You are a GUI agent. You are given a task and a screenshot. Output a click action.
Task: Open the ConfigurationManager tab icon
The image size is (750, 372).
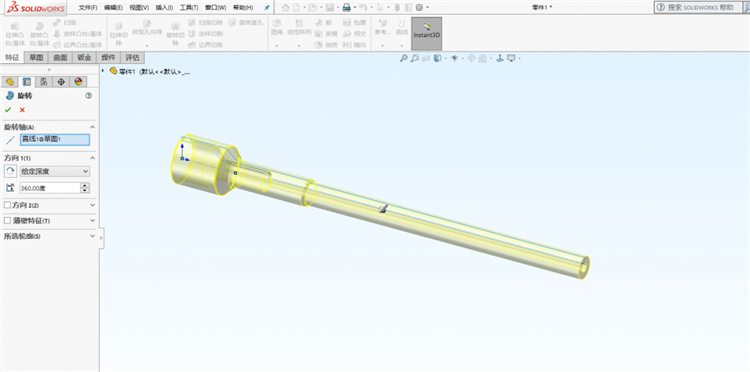44,81
